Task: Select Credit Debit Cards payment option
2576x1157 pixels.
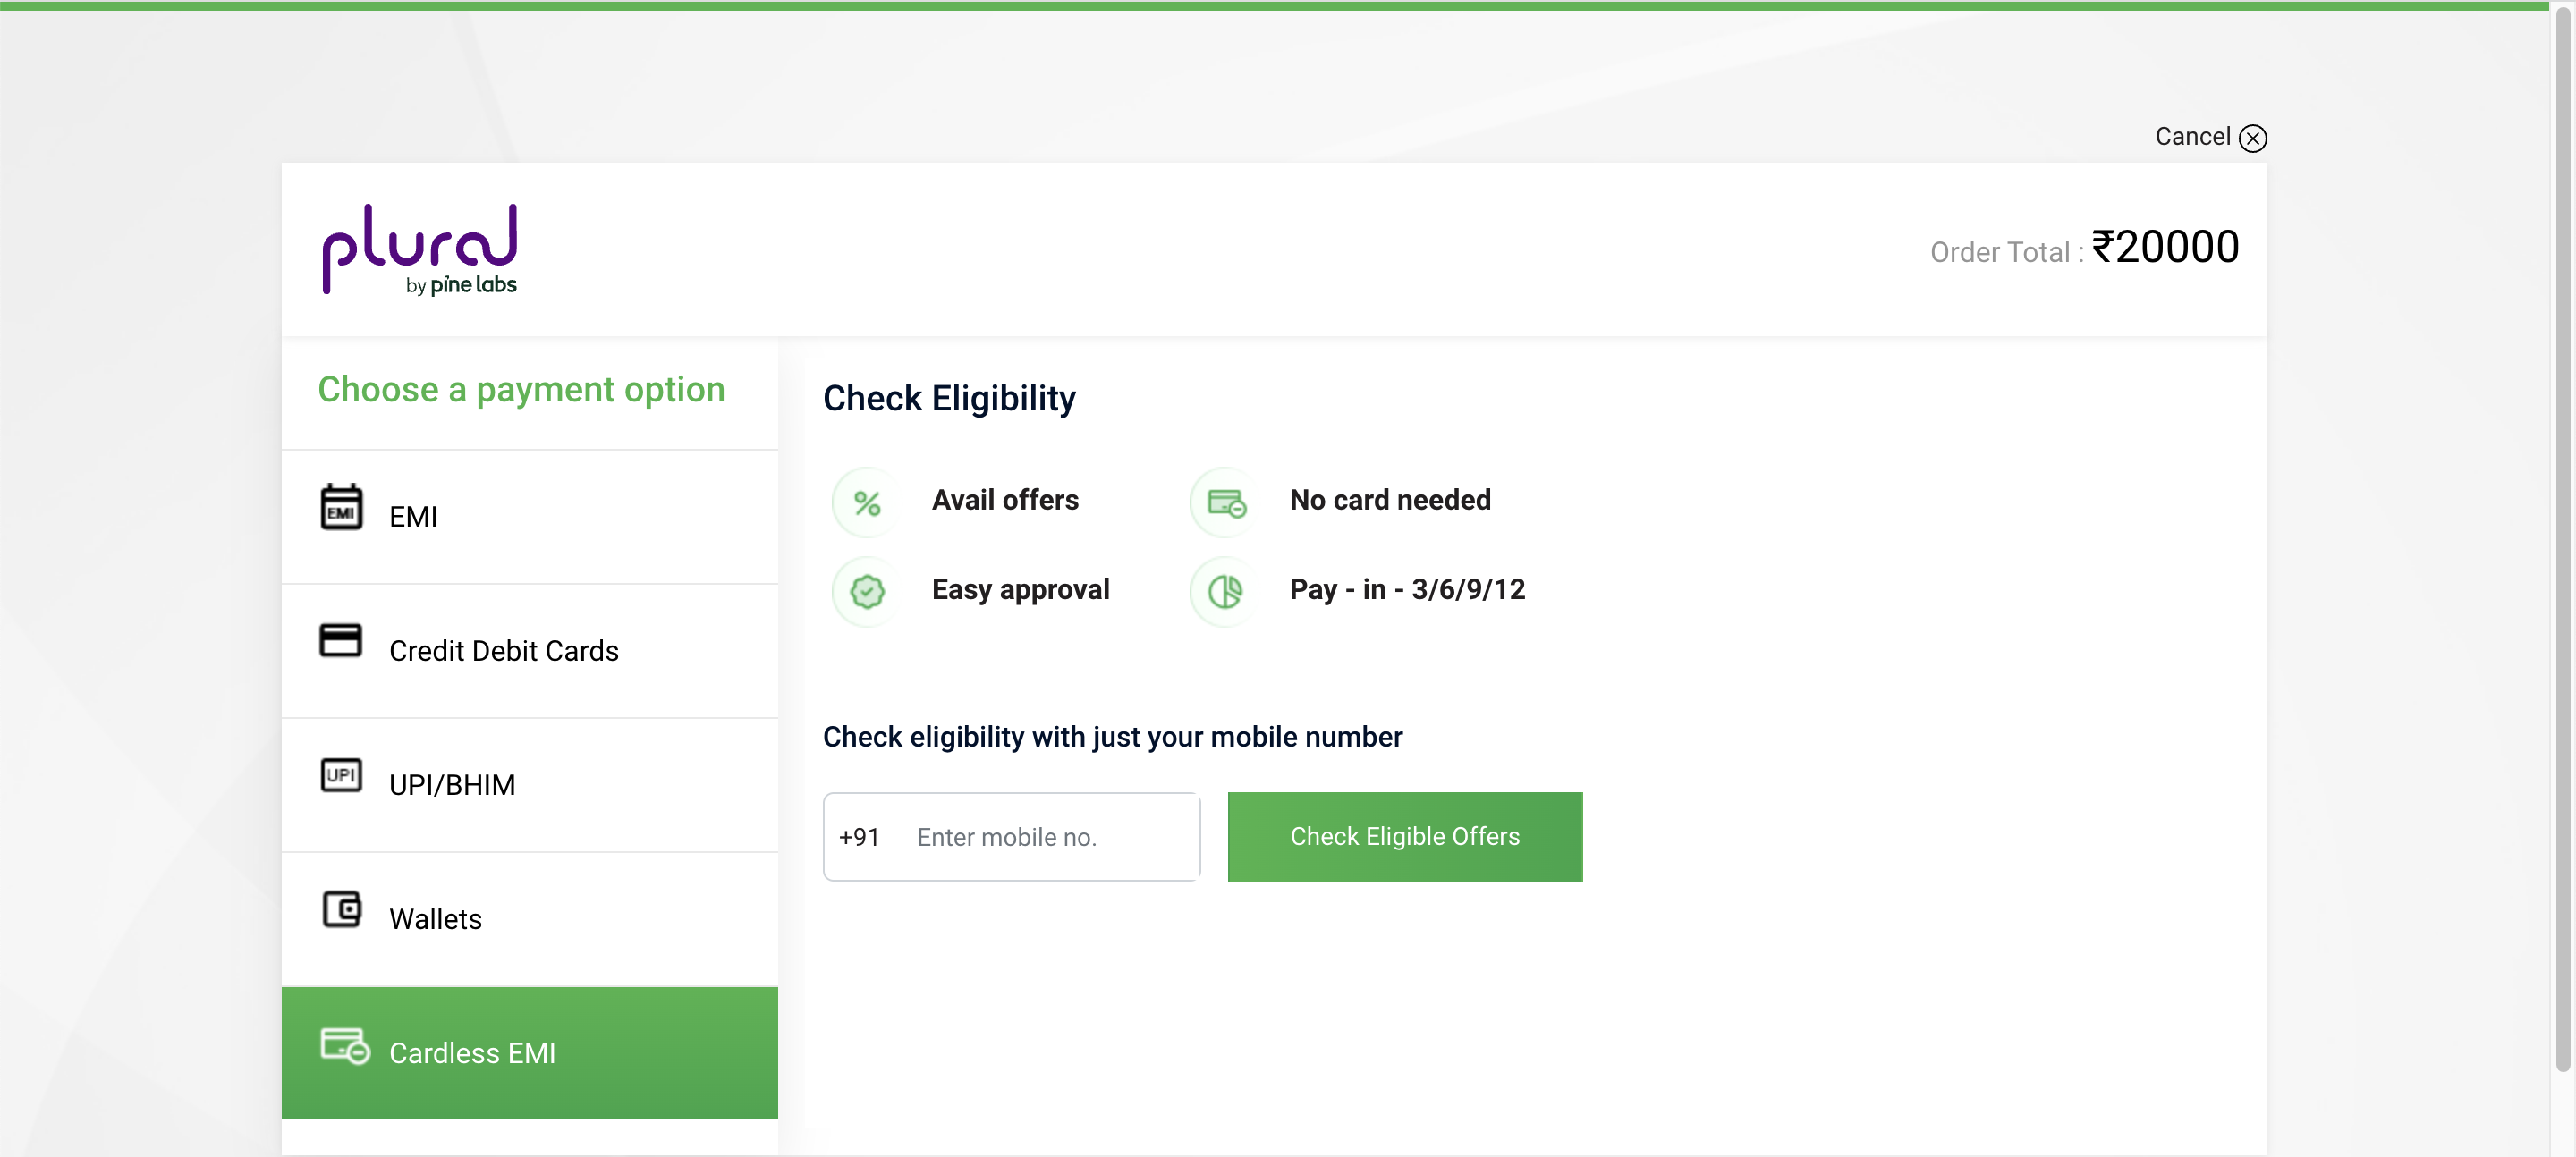Action: point(530,651)
